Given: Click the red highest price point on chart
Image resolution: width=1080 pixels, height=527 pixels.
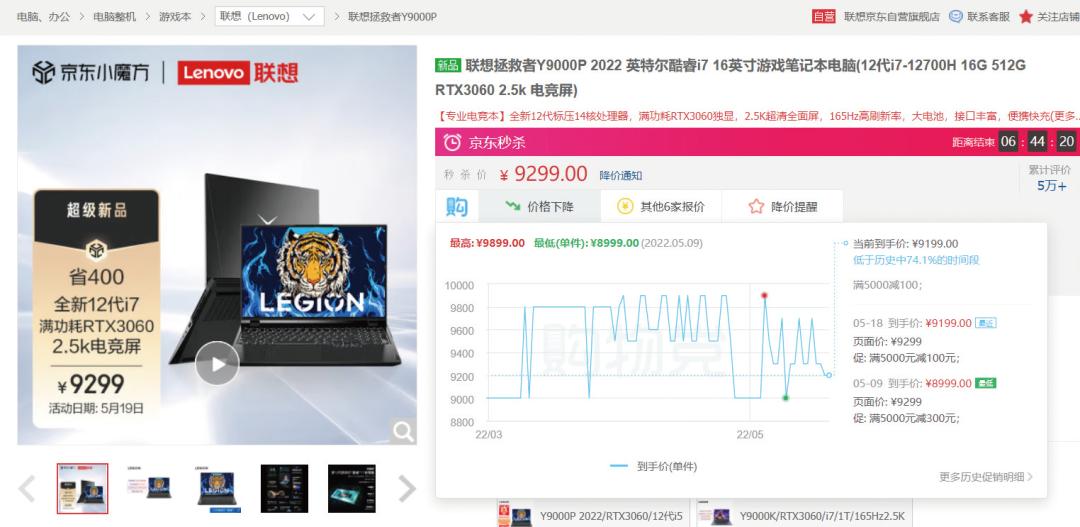Looking at the screenshot, I should tap(764, 296).
